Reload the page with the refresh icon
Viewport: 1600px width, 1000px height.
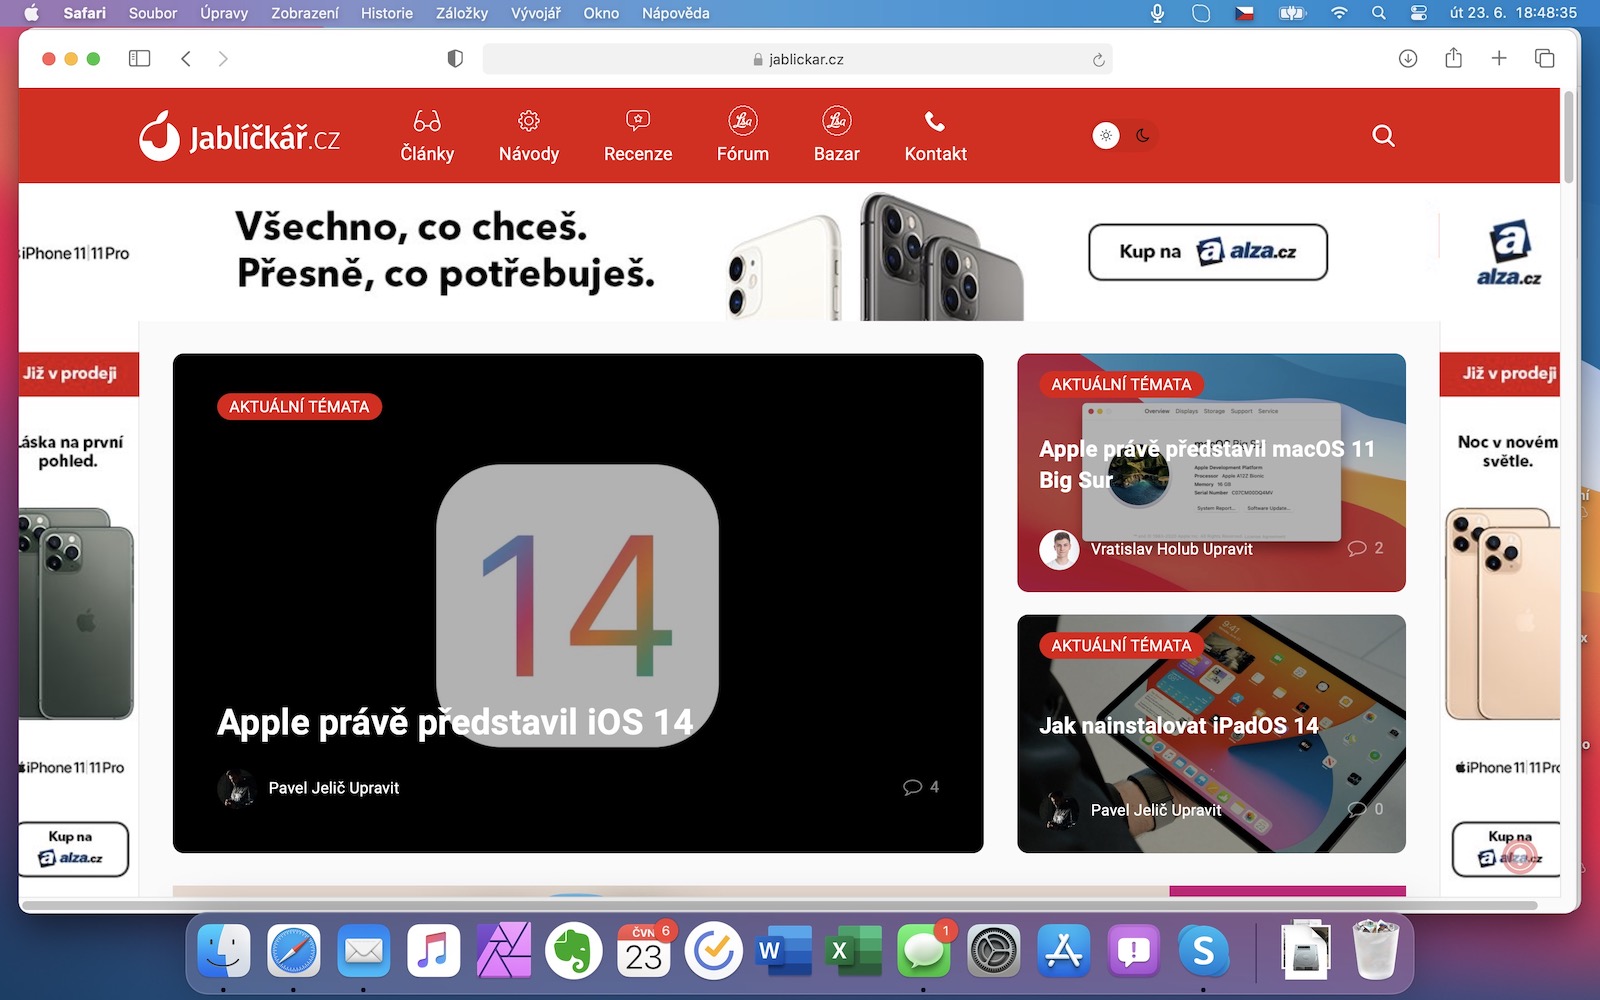pyautogui.click(x=1098, y=60)
